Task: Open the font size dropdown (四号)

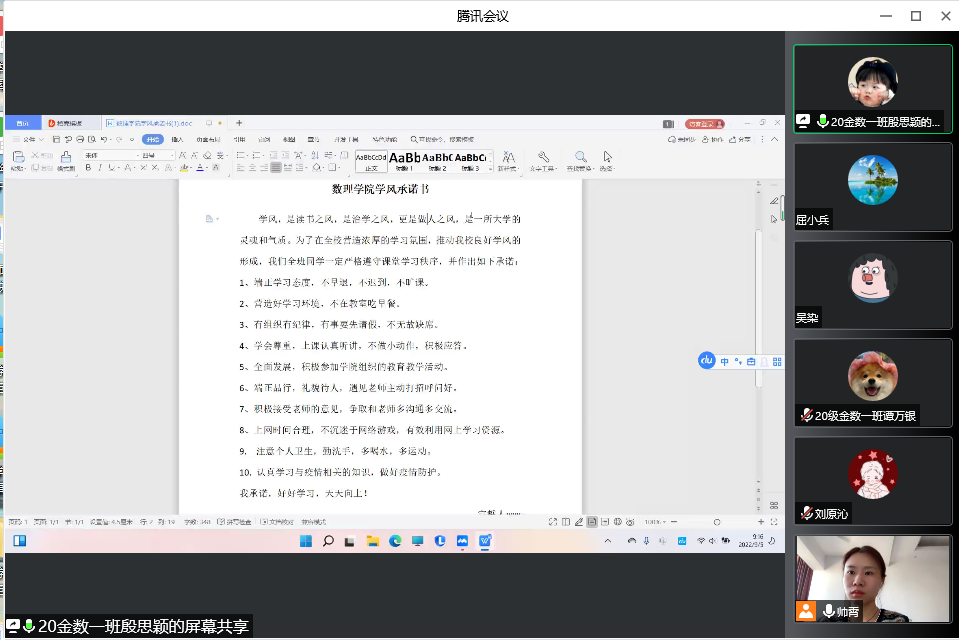Action: tap(156, 156)
